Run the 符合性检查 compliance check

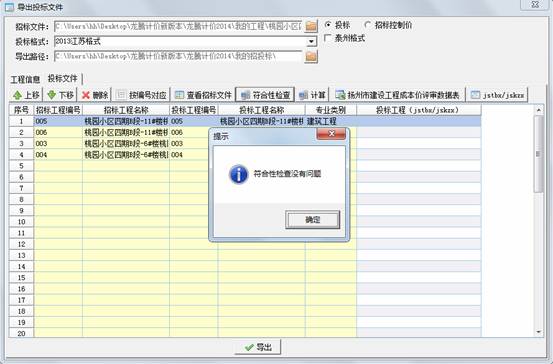click(265, 95)
